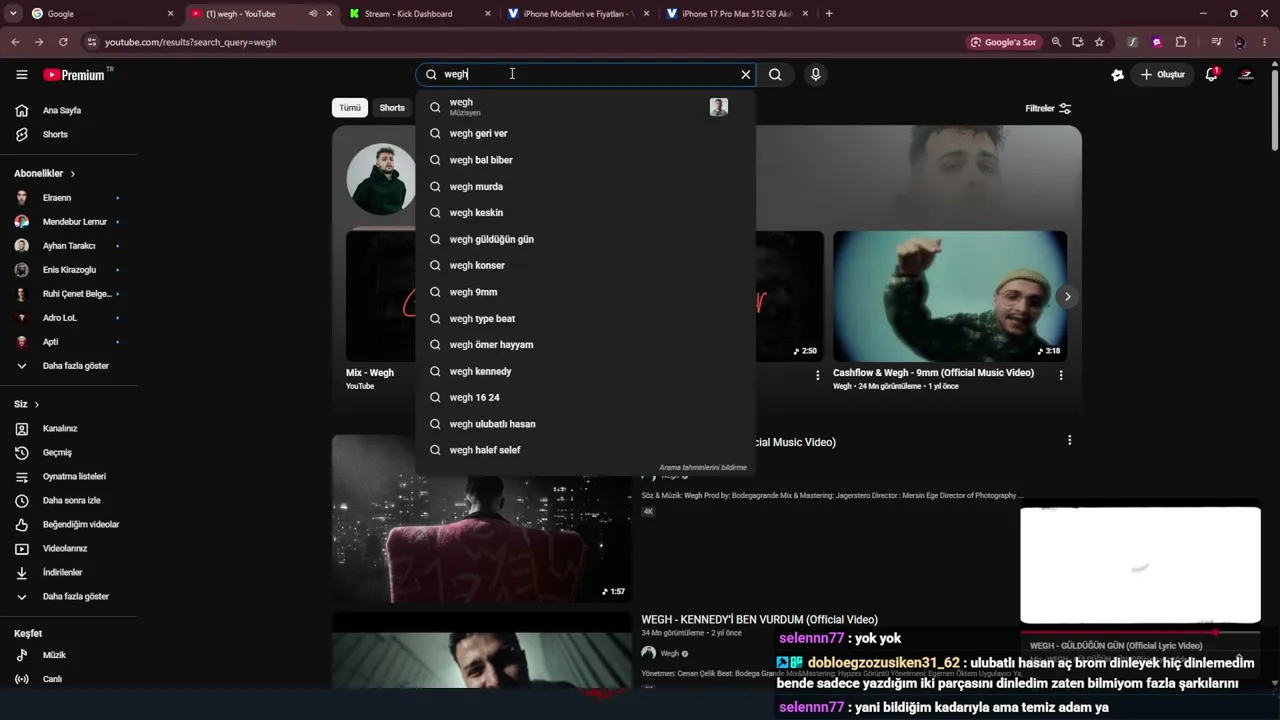Bookmark this page with the star

(x=1099, y=42)
